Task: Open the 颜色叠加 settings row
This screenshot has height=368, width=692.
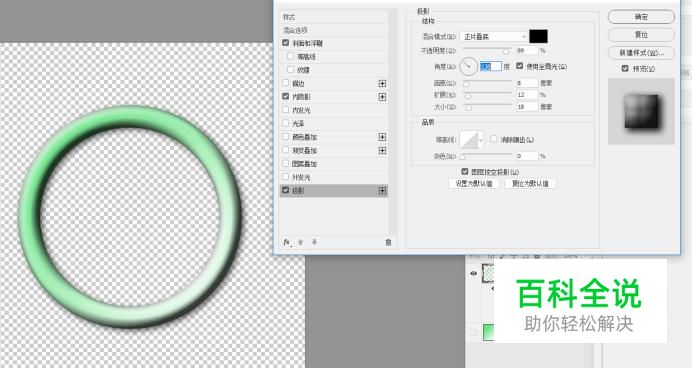Action: tap(335, 137)
